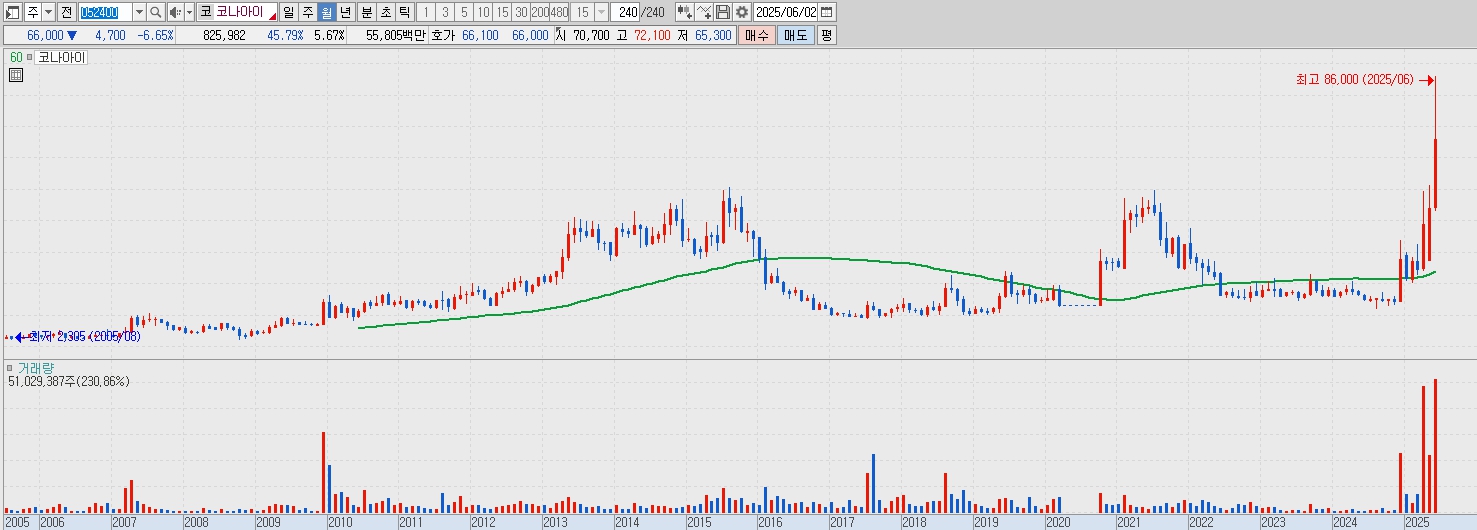Choose interval 5 button
The image size is (1477, 530).
coord(464,12)
